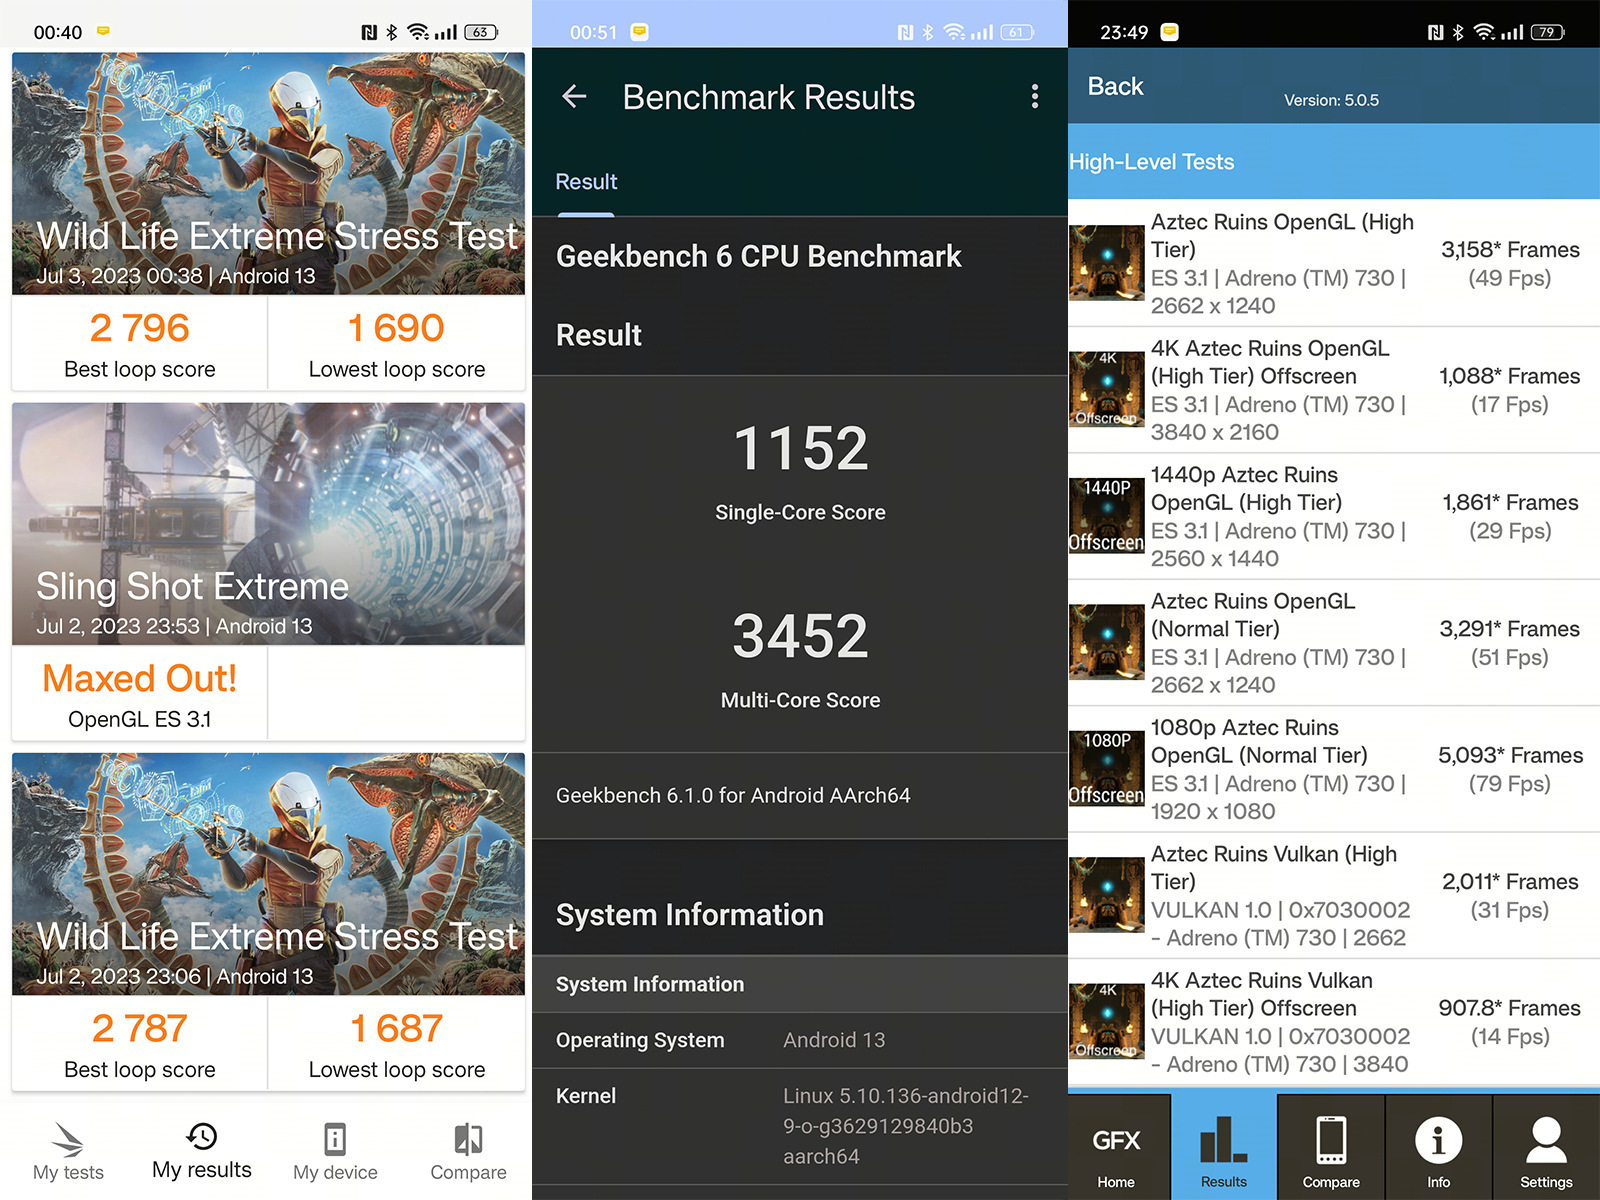Tap Maxed Out! result label

(x=140, y=679)
